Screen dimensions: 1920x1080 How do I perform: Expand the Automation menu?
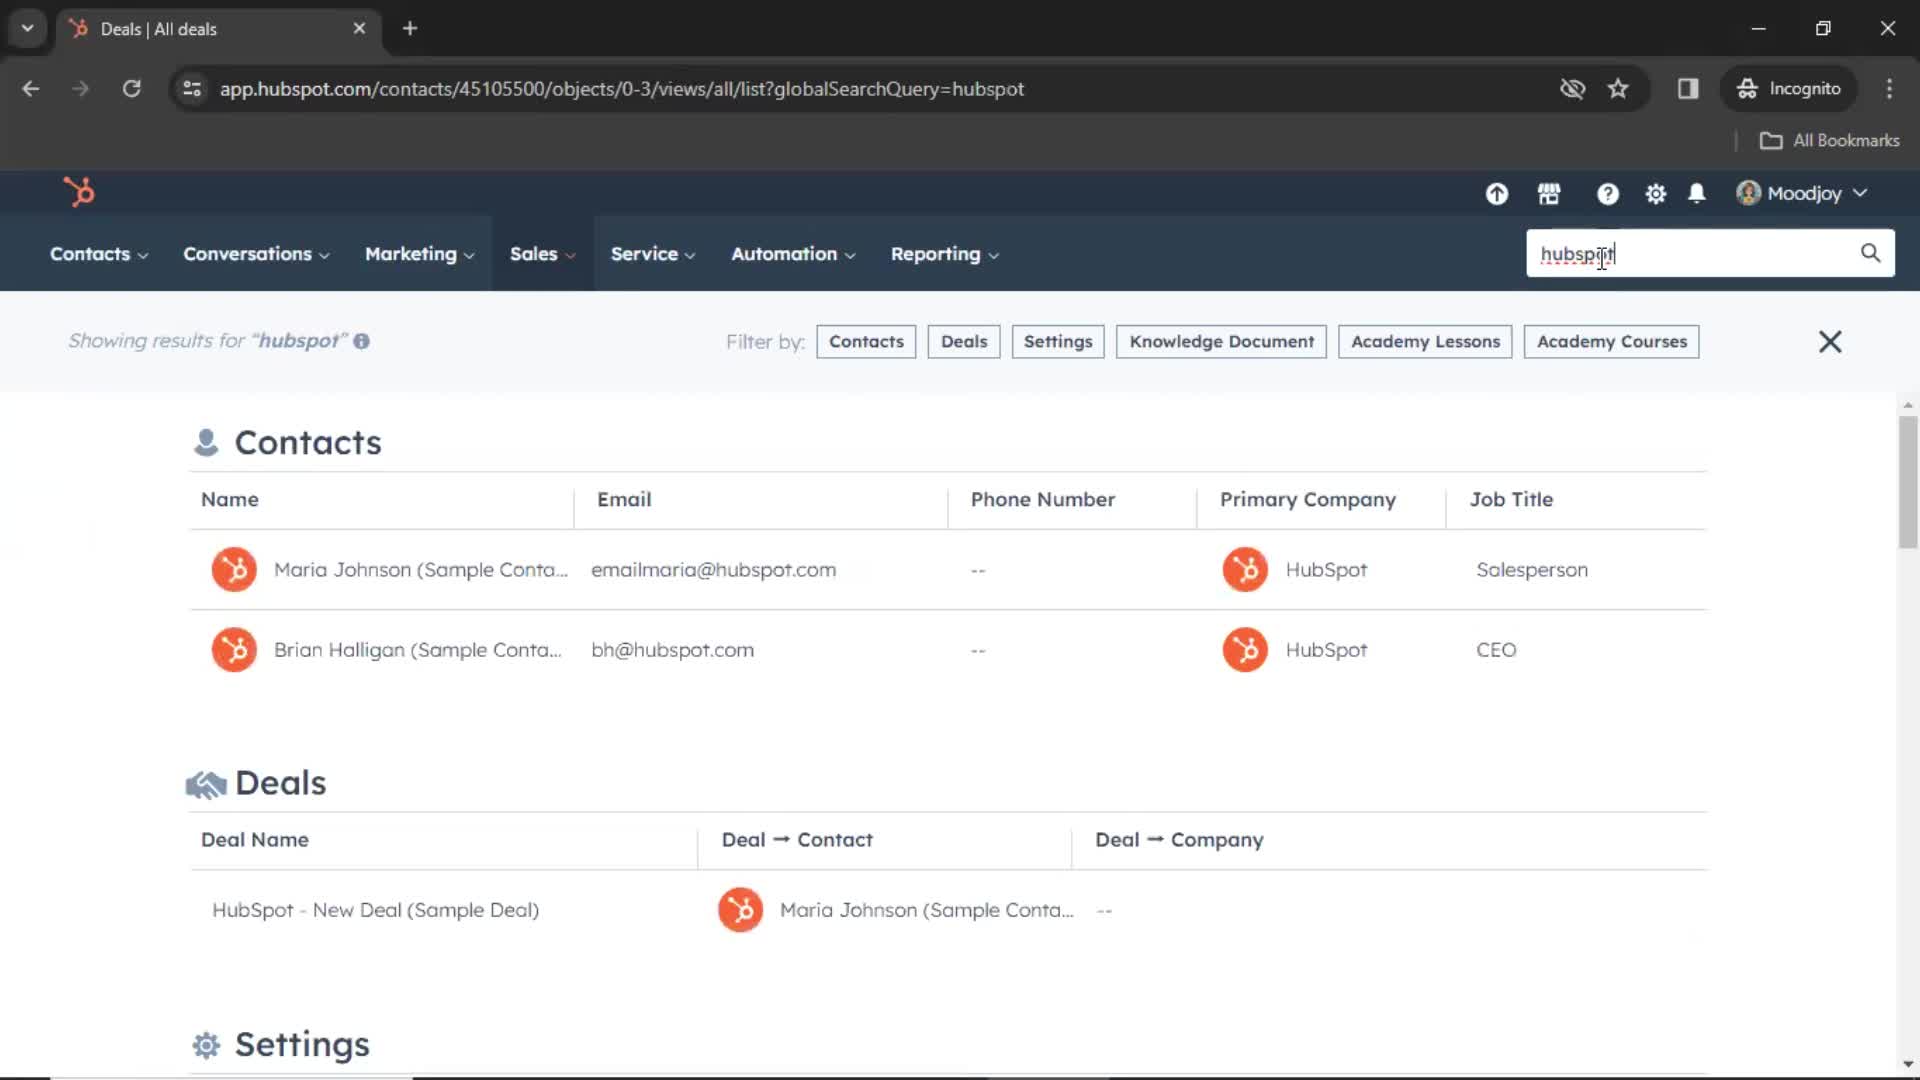tap(793, 254)
